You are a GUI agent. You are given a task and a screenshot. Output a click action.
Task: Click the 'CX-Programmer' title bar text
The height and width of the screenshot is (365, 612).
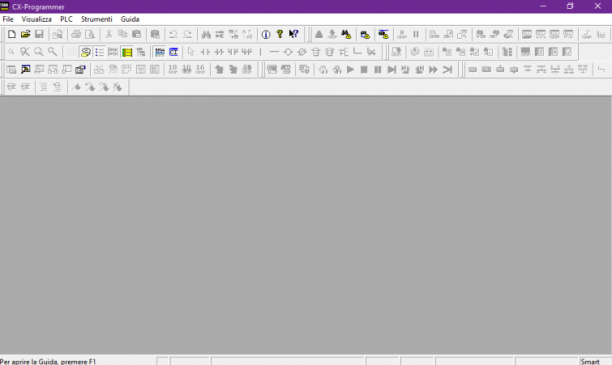[x=38, y=7]
